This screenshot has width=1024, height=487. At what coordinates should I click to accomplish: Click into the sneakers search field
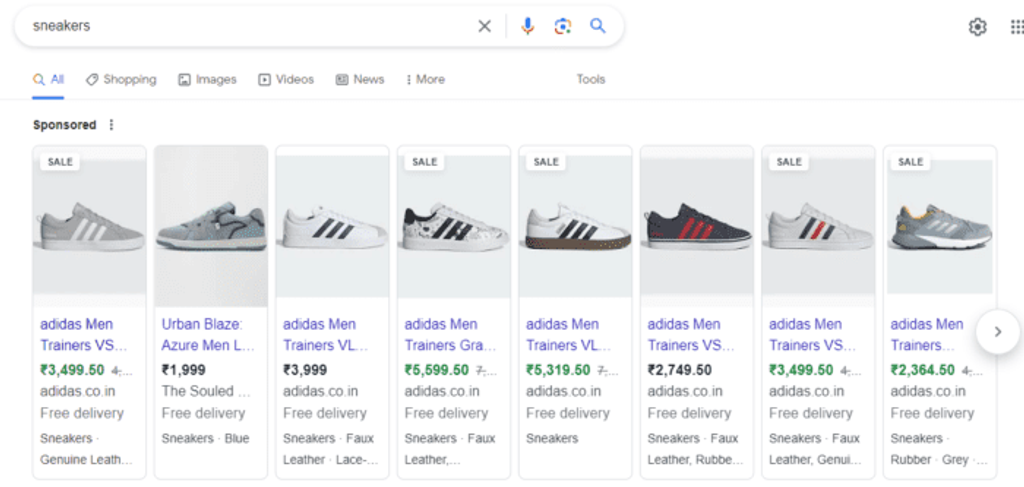[248, 26]
